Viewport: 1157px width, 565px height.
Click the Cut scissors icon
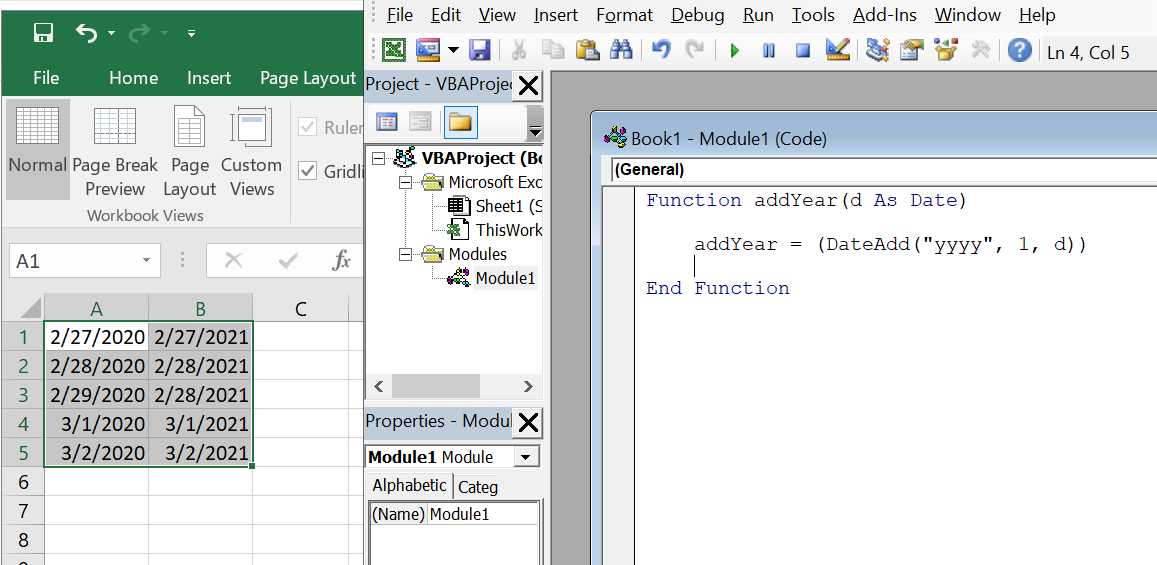tap(518, 50)
